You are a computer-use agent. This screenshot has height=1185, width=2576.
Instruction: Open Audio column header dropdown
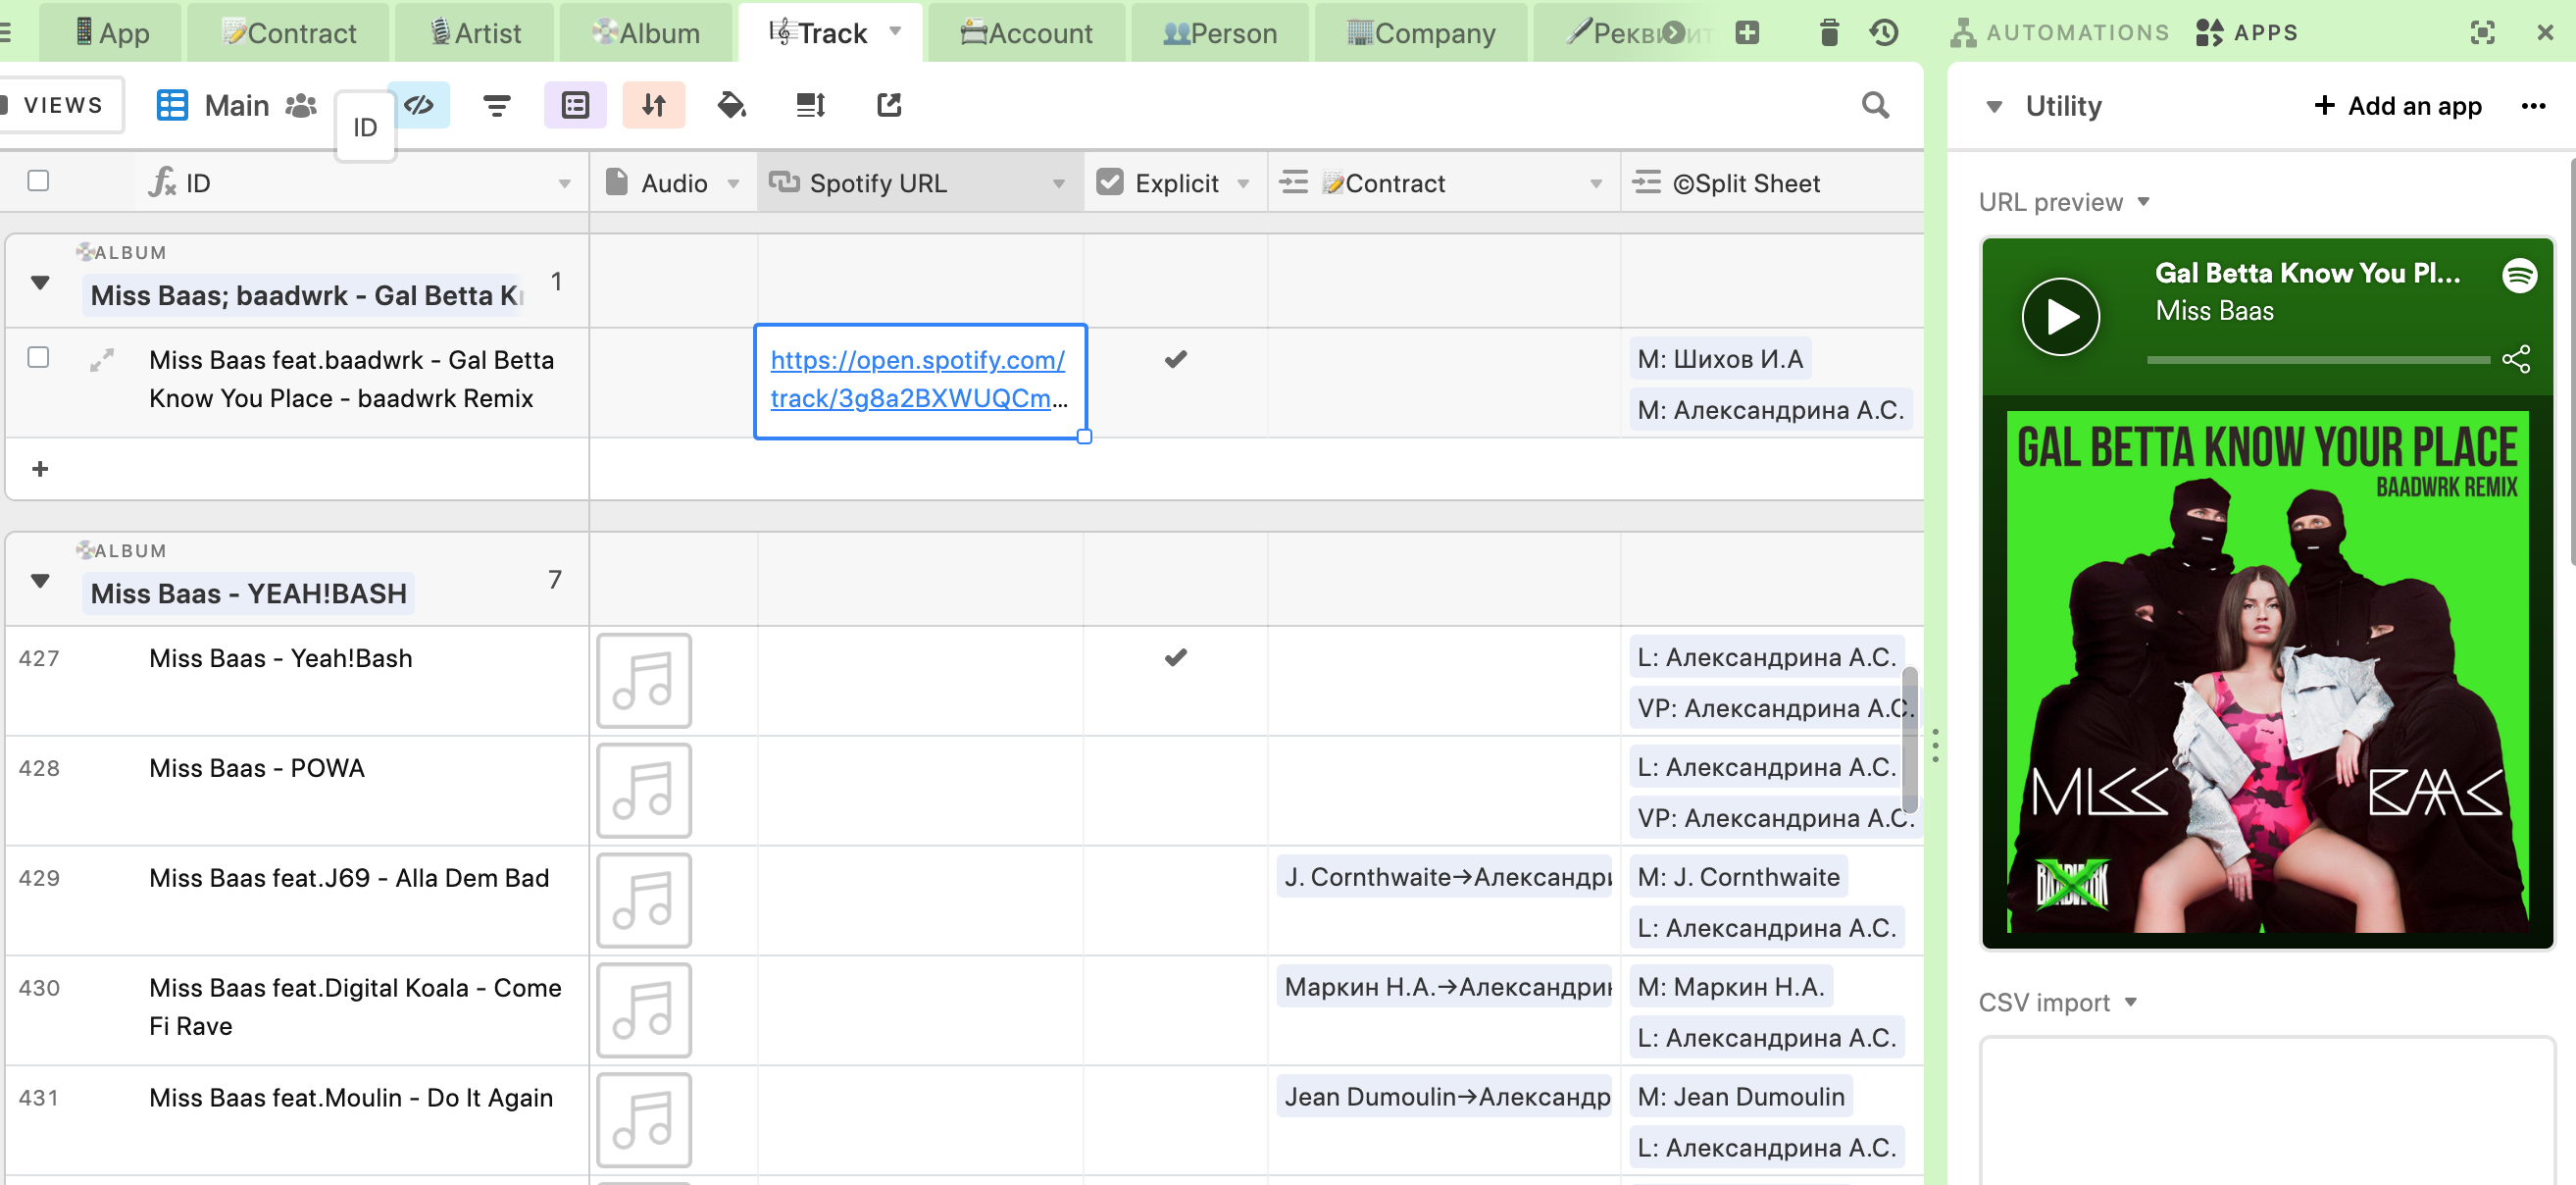click(x=733, y=184)
